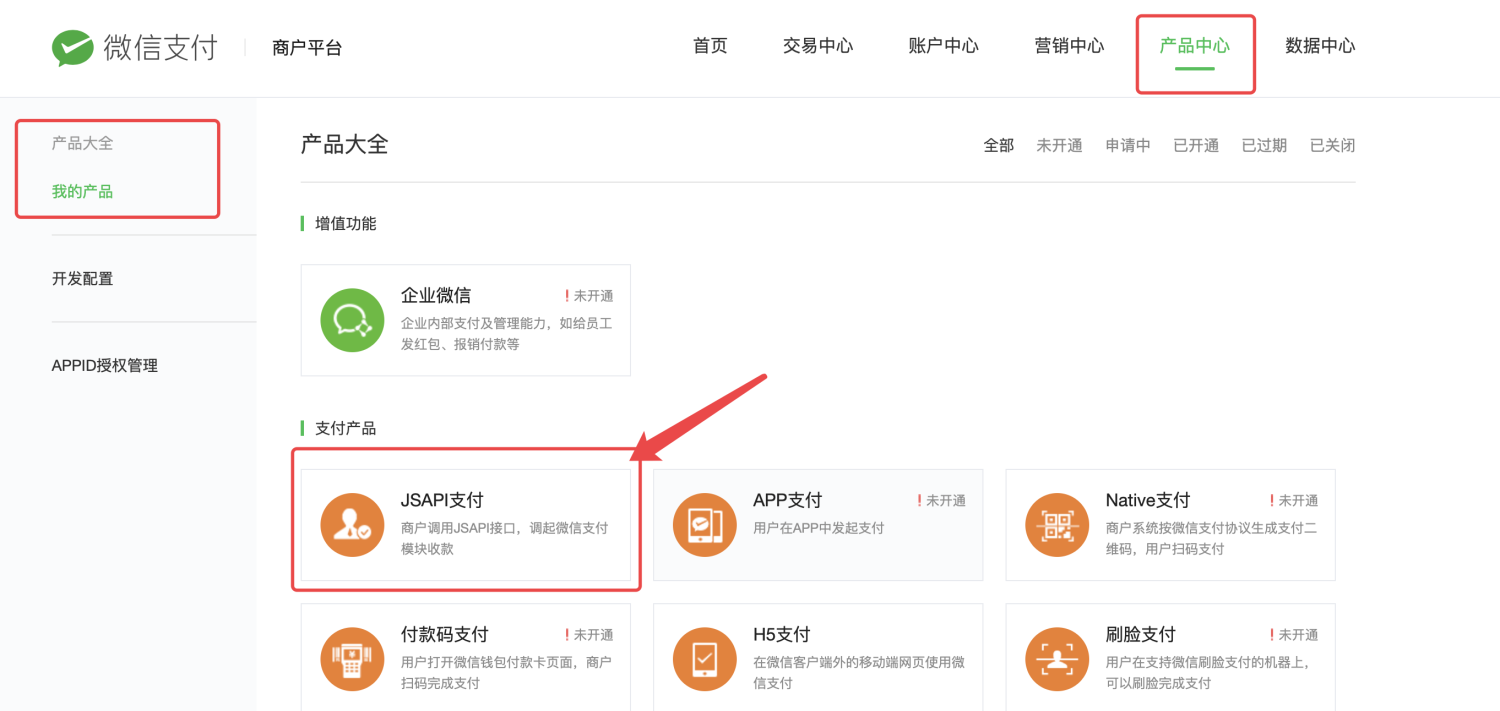This screenshot has height=711, width=1500.
Task: Click the H5支付 tablet icon
Action: [705, 659]
